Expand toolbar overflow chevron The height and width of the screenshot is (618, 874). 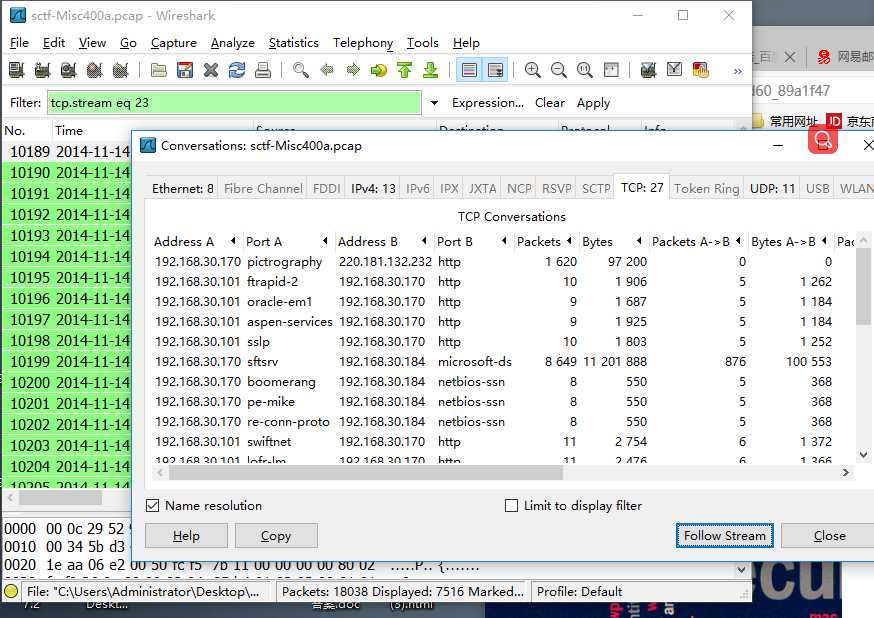737,71
